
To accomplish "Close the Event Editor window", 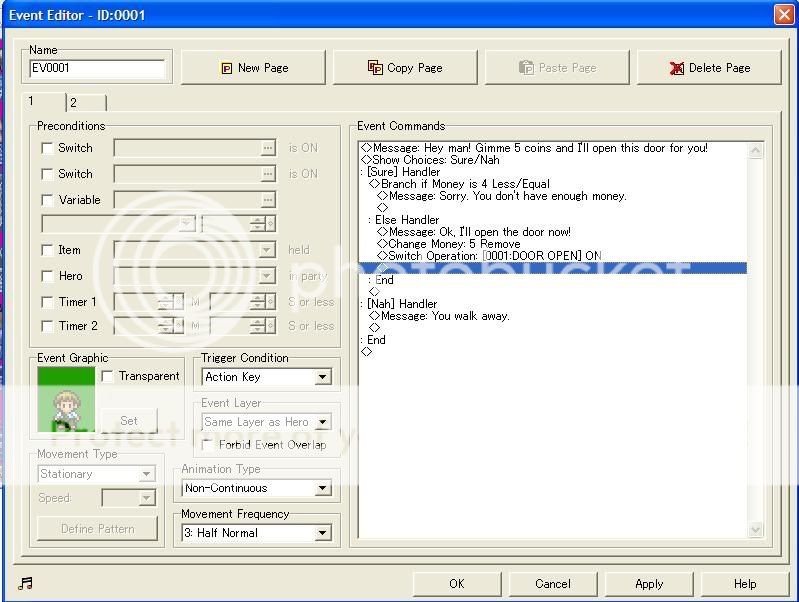I will 783,14.
